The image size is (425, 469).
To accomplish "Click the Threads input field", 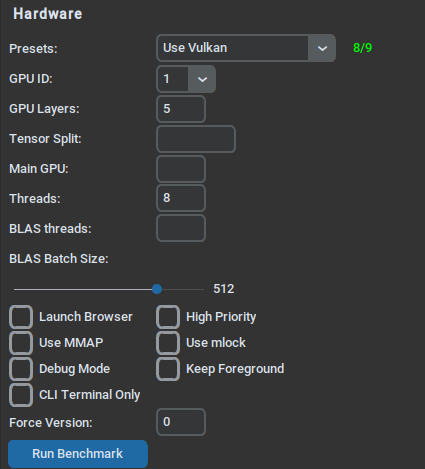I will click(x=181, y=198).
